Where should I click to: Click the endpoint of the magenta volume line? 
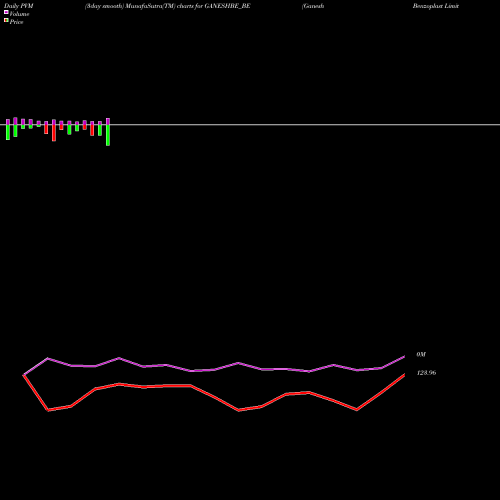[404, 357]
